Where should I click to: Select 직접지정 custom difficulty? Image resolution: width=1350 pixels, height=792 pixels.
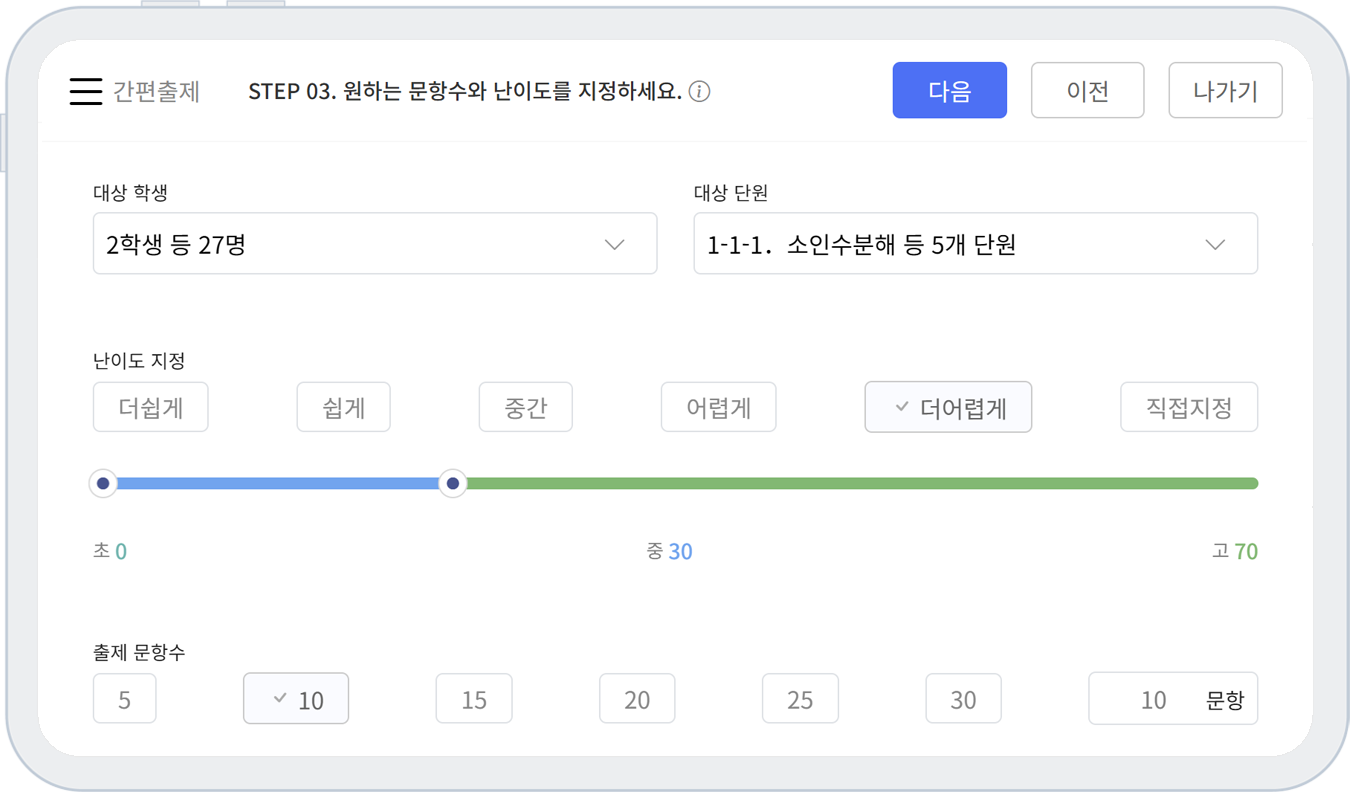click(x=1188, y=408)
